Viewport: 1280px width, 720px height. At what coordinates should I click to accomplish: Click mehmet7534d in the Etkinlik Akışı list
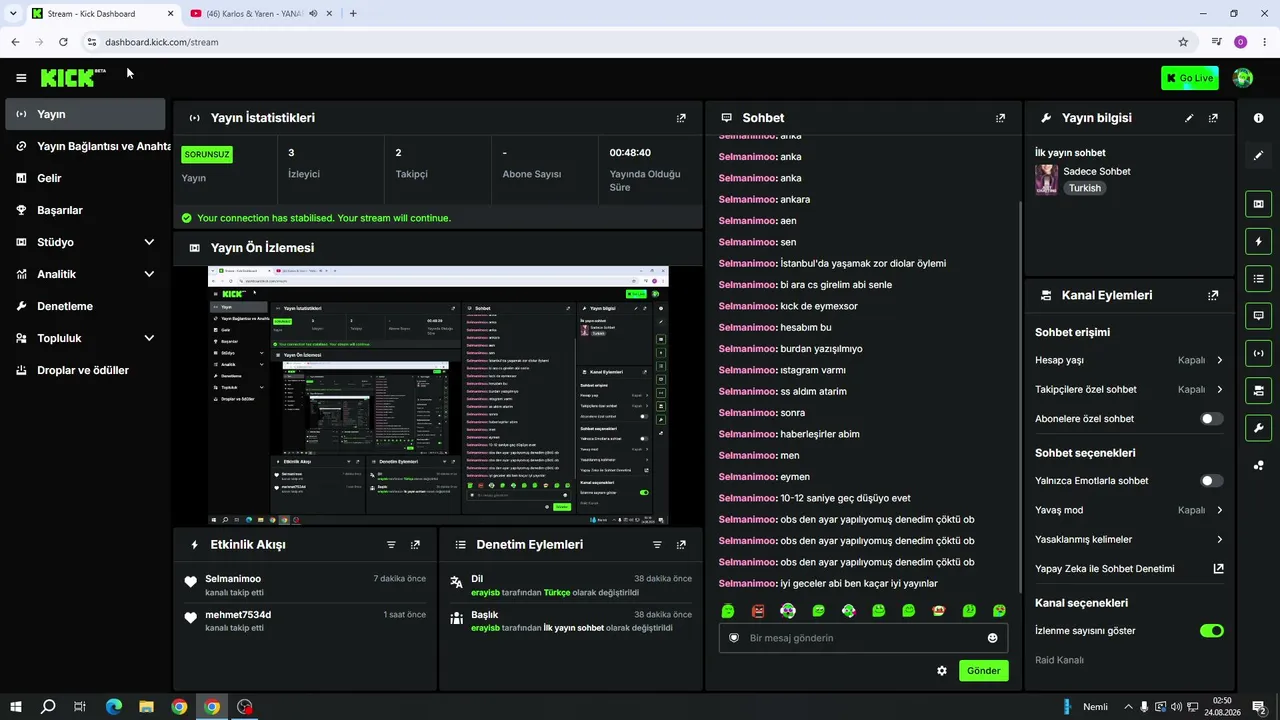(x=238, y=615)
